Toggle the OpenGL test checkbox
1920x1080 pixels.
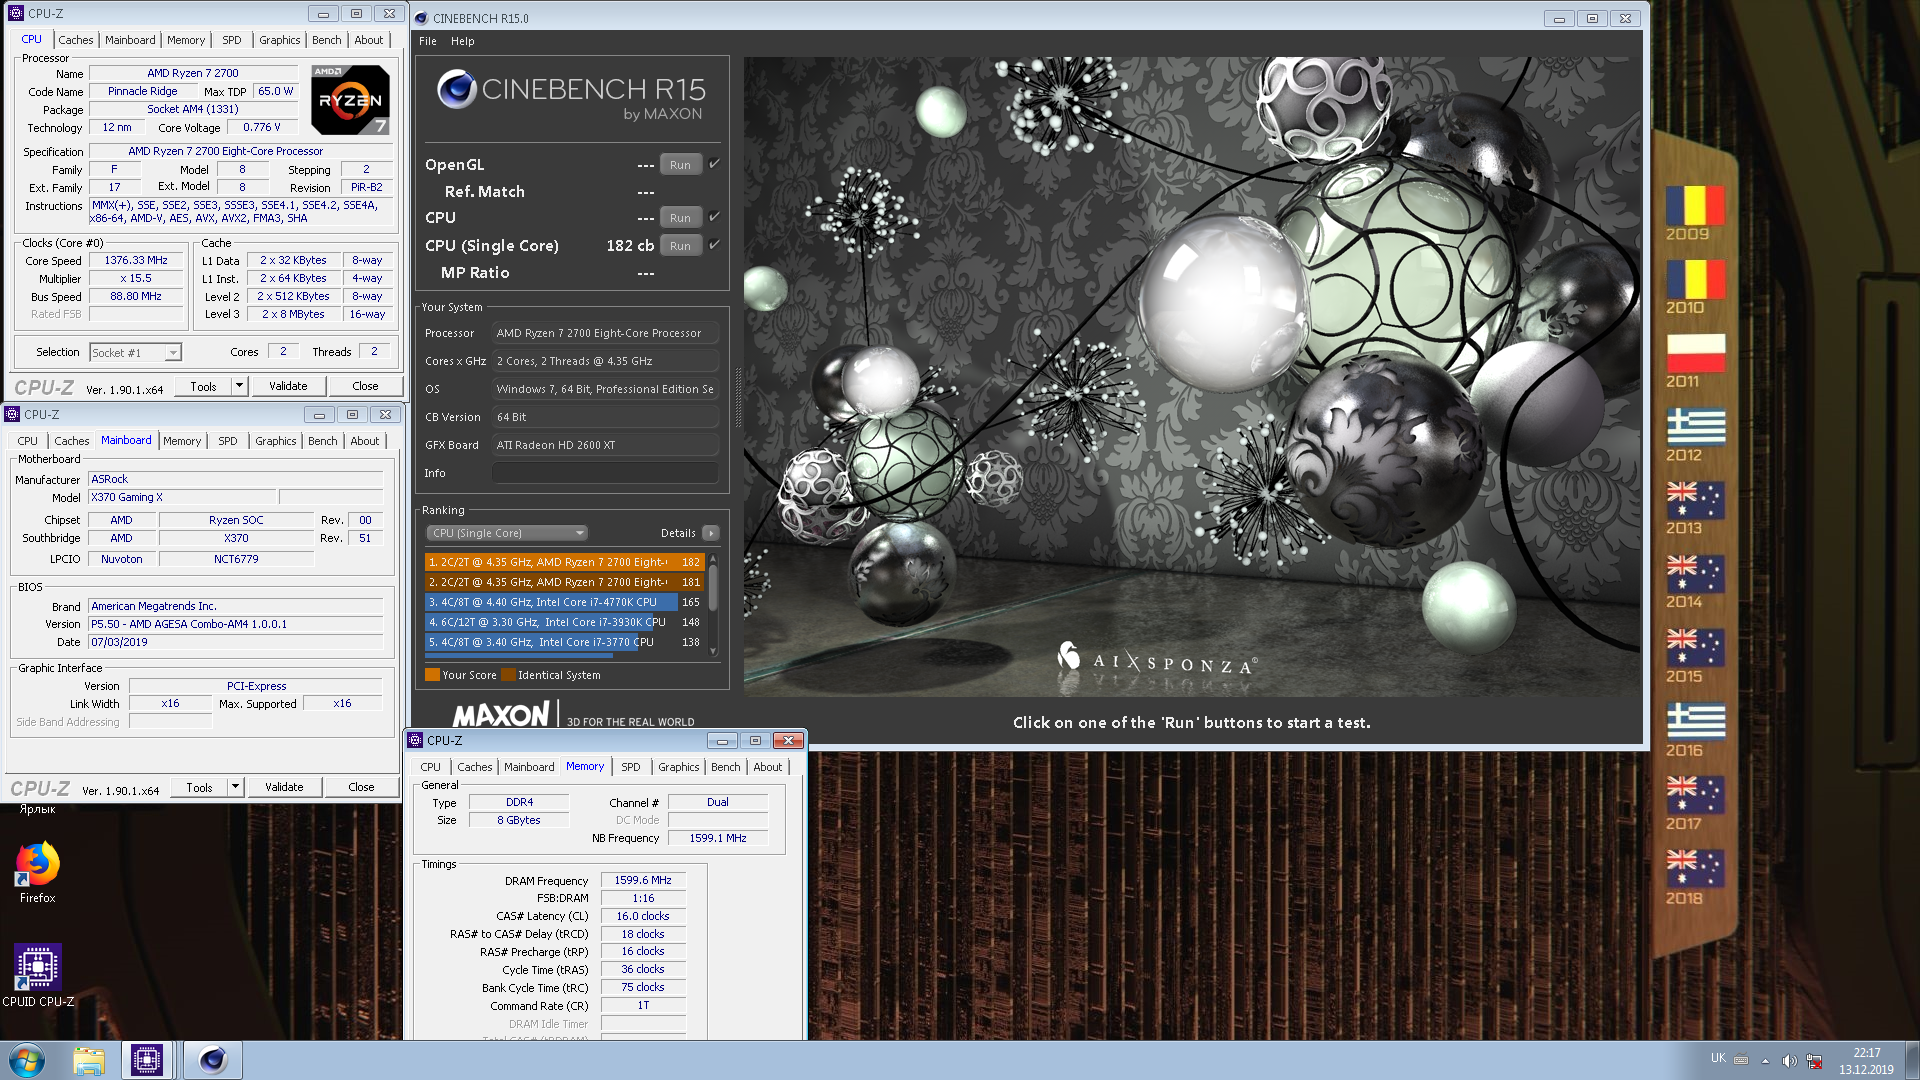click(x=714, y=164)
